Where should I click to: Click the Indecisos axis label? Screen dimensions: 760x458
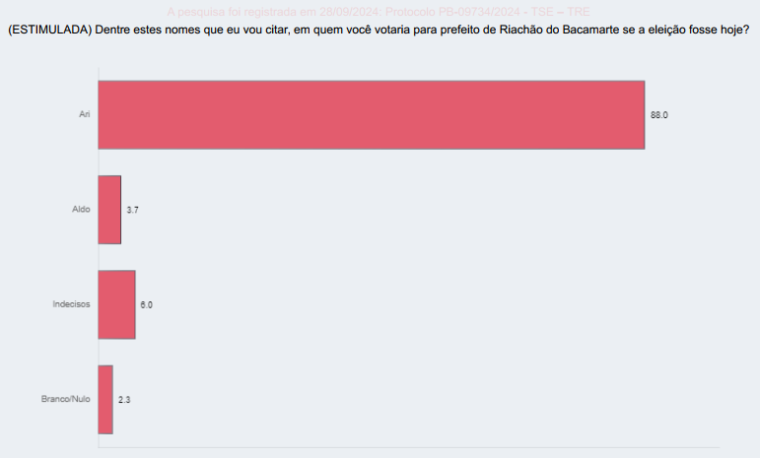(x=71, y=304)
